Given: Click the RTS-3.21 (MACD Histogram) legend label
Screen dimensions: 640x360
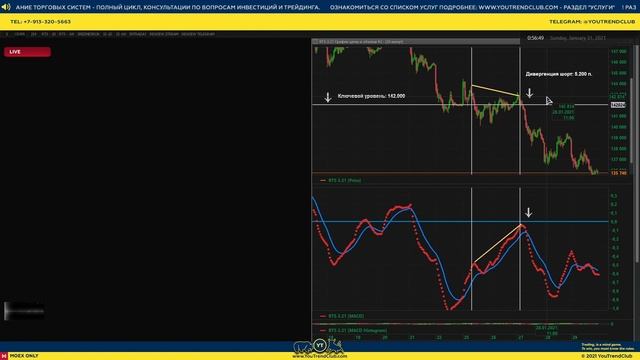Looking at the screenshot, I should point(357,330).
